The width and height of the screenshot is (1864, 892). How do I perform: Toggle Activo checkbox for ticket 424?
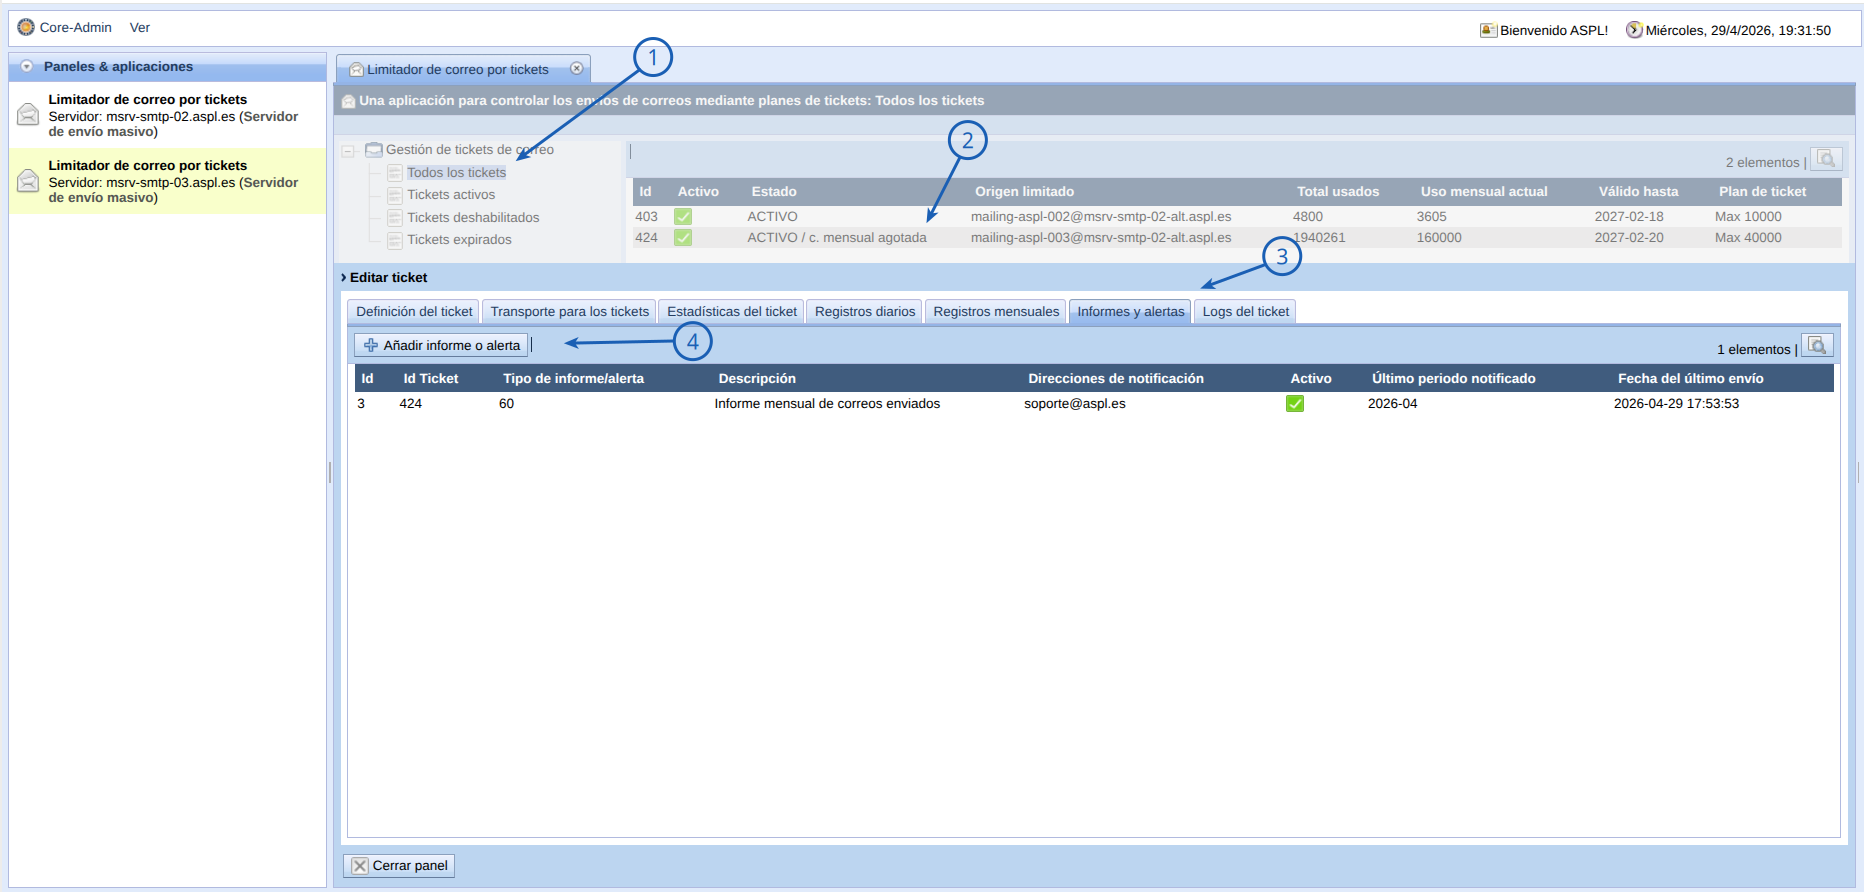(683, 238)
